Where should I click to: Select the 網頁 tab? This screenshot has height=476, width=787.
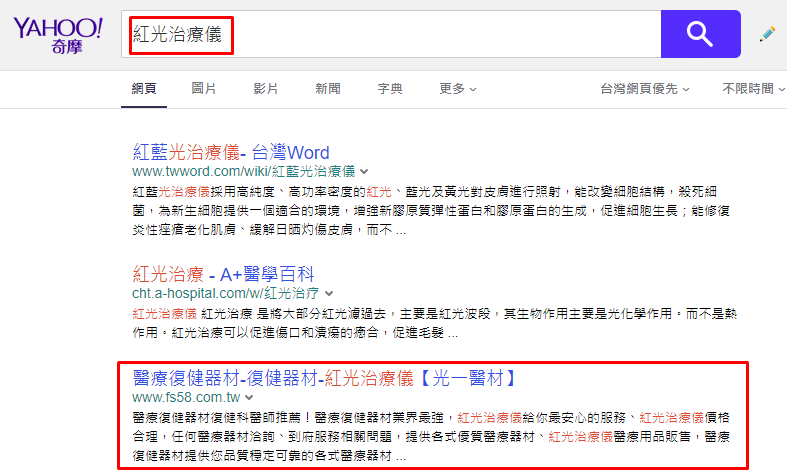tap(144, 89)
